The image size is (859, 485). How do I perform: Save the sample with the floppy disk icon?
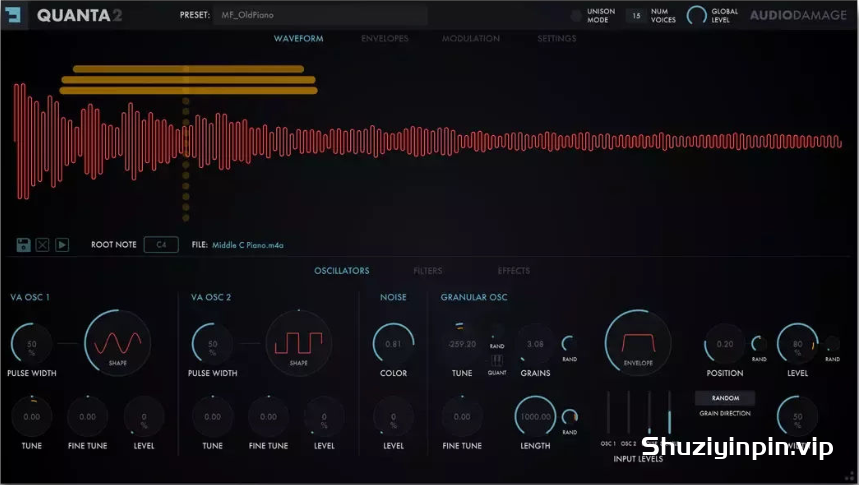coord(23,245)
